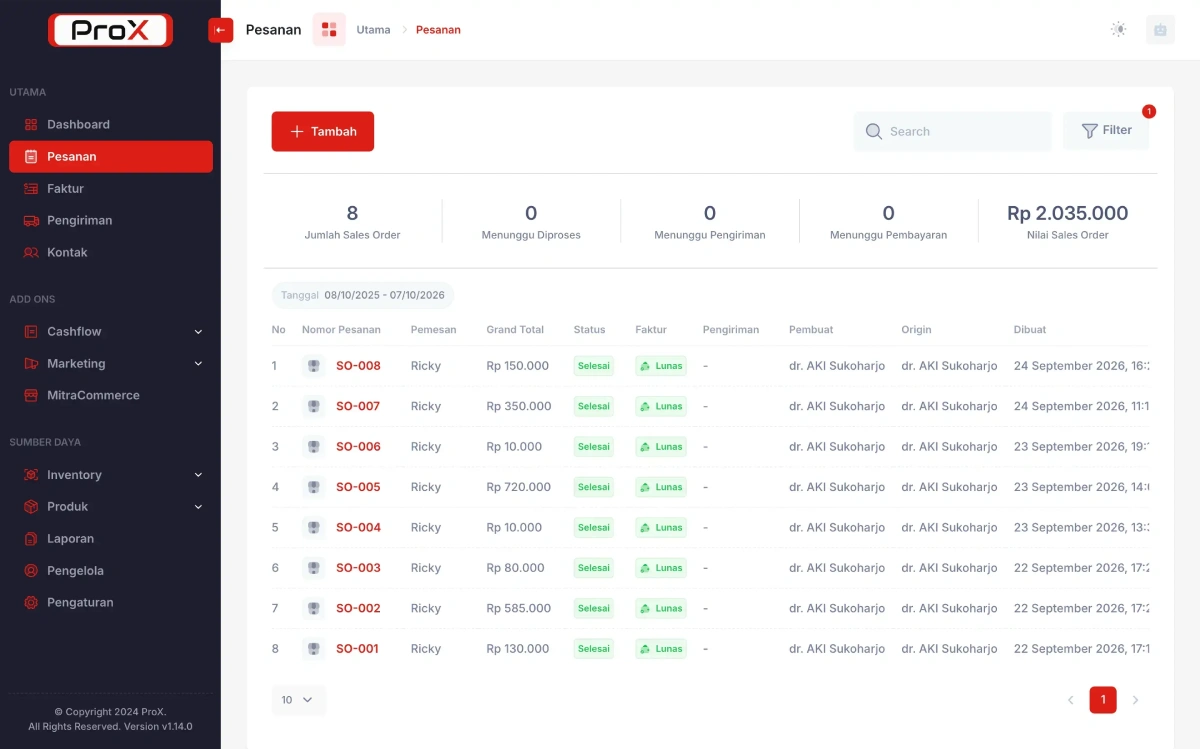Click the red back-arrow sidebar collapse icon
The image size is (1200, 749).
pyautogui.click(x=220, y=30)
